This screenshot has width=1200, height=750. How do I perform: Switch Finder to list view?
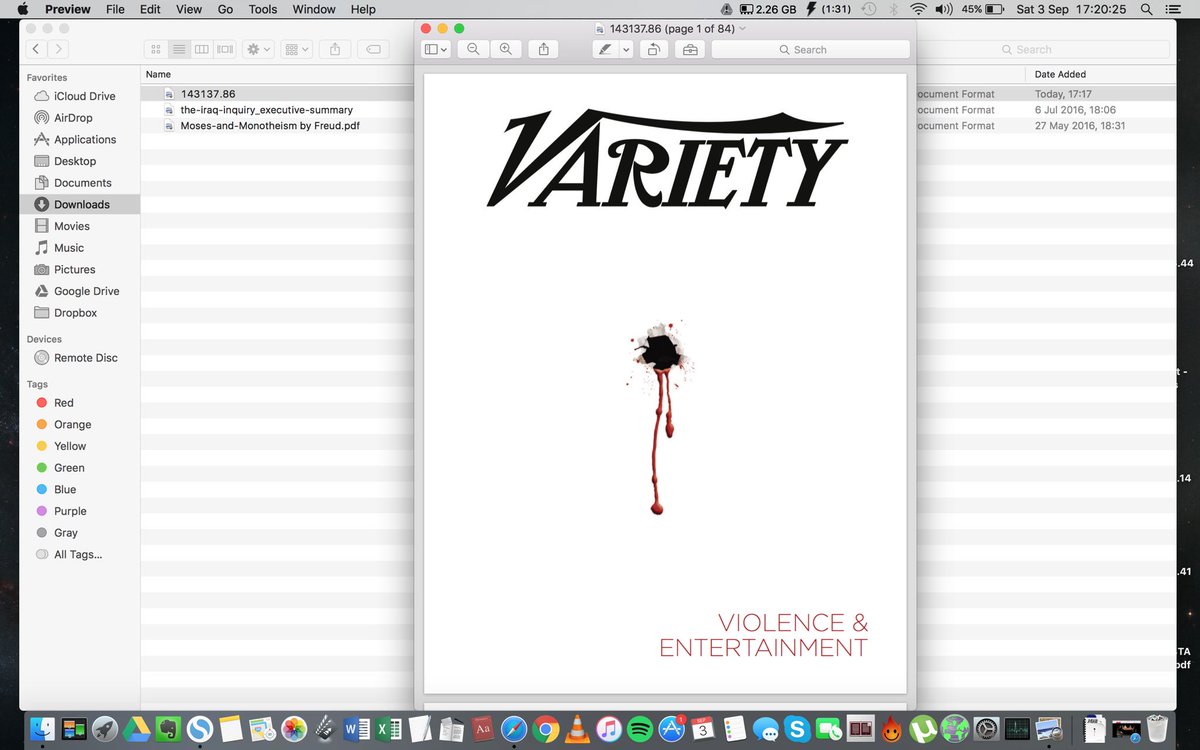179,48
